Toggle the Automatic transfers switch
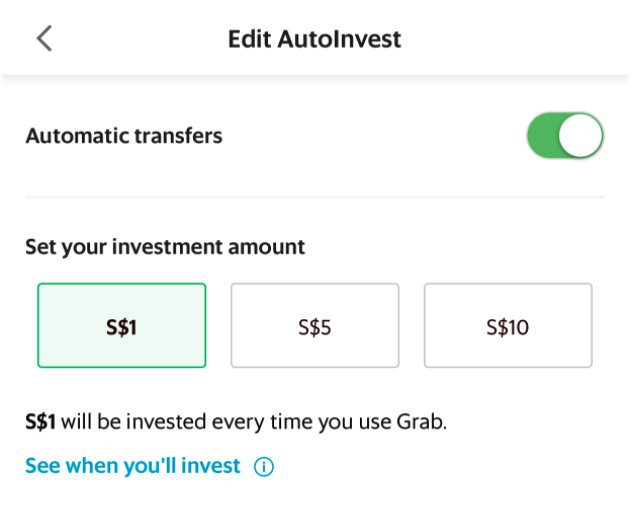Viewport: 641px width, 506px height. coord(565,135)
